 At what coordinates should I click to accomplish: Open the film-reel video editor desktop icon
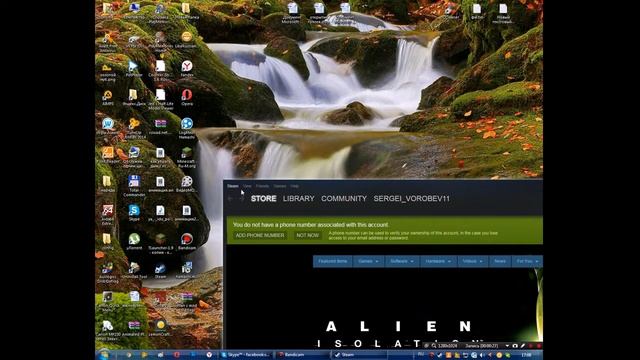point(187,184)
